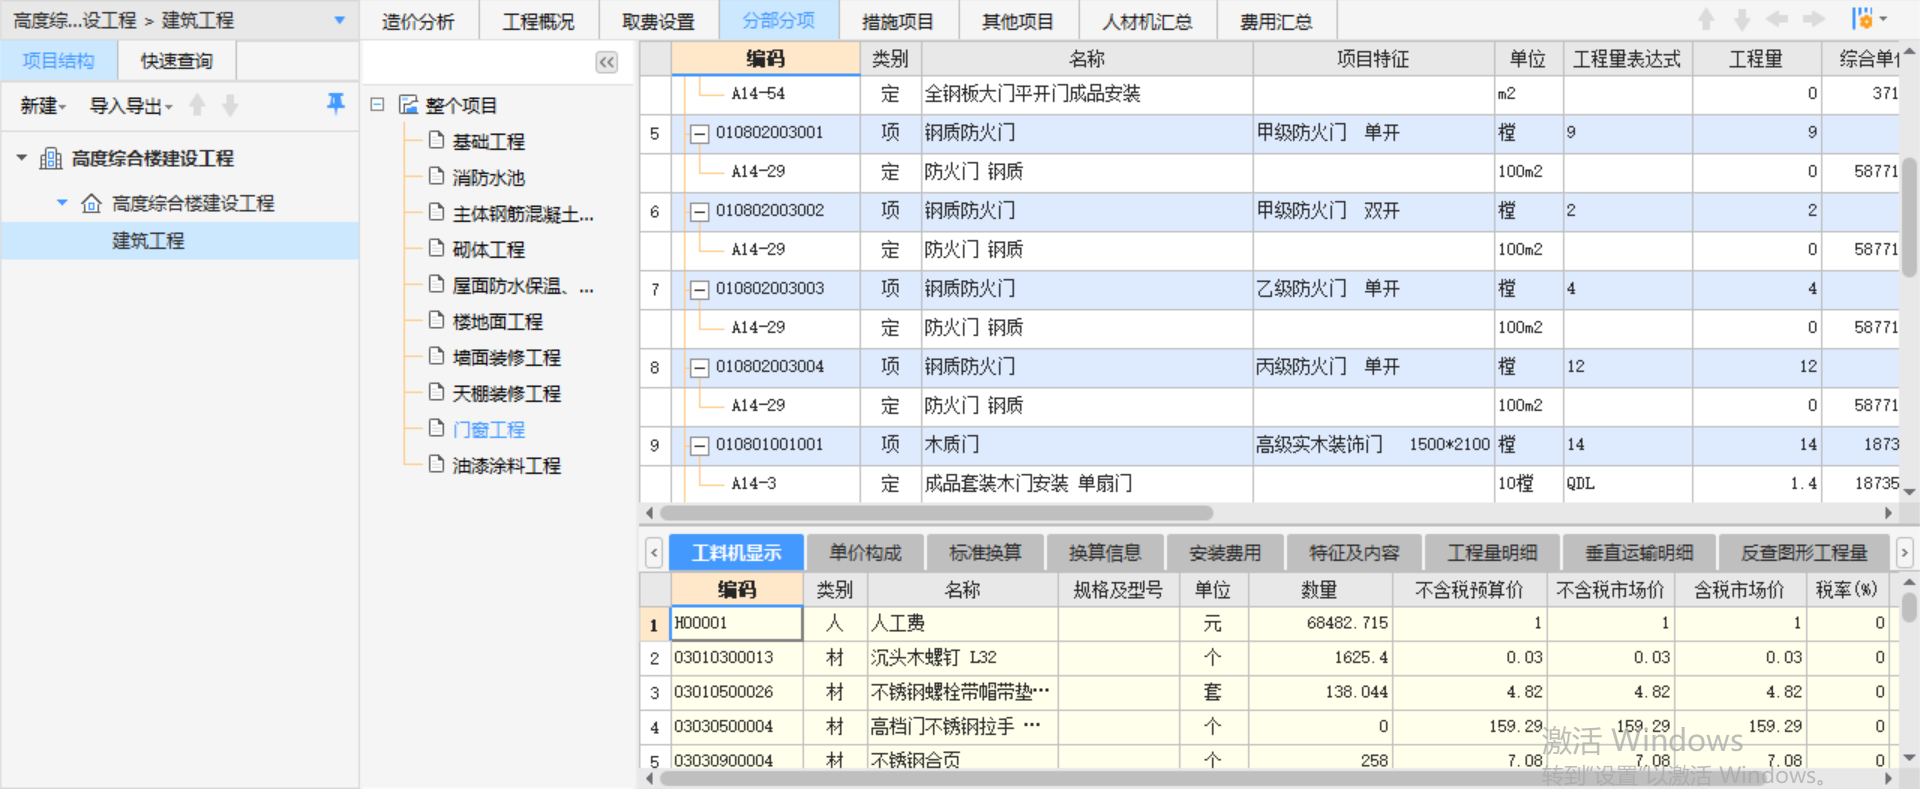Collapse row 010802003002 钢质防火门
The image size is (1920, 789).
(x=700, y=211)
